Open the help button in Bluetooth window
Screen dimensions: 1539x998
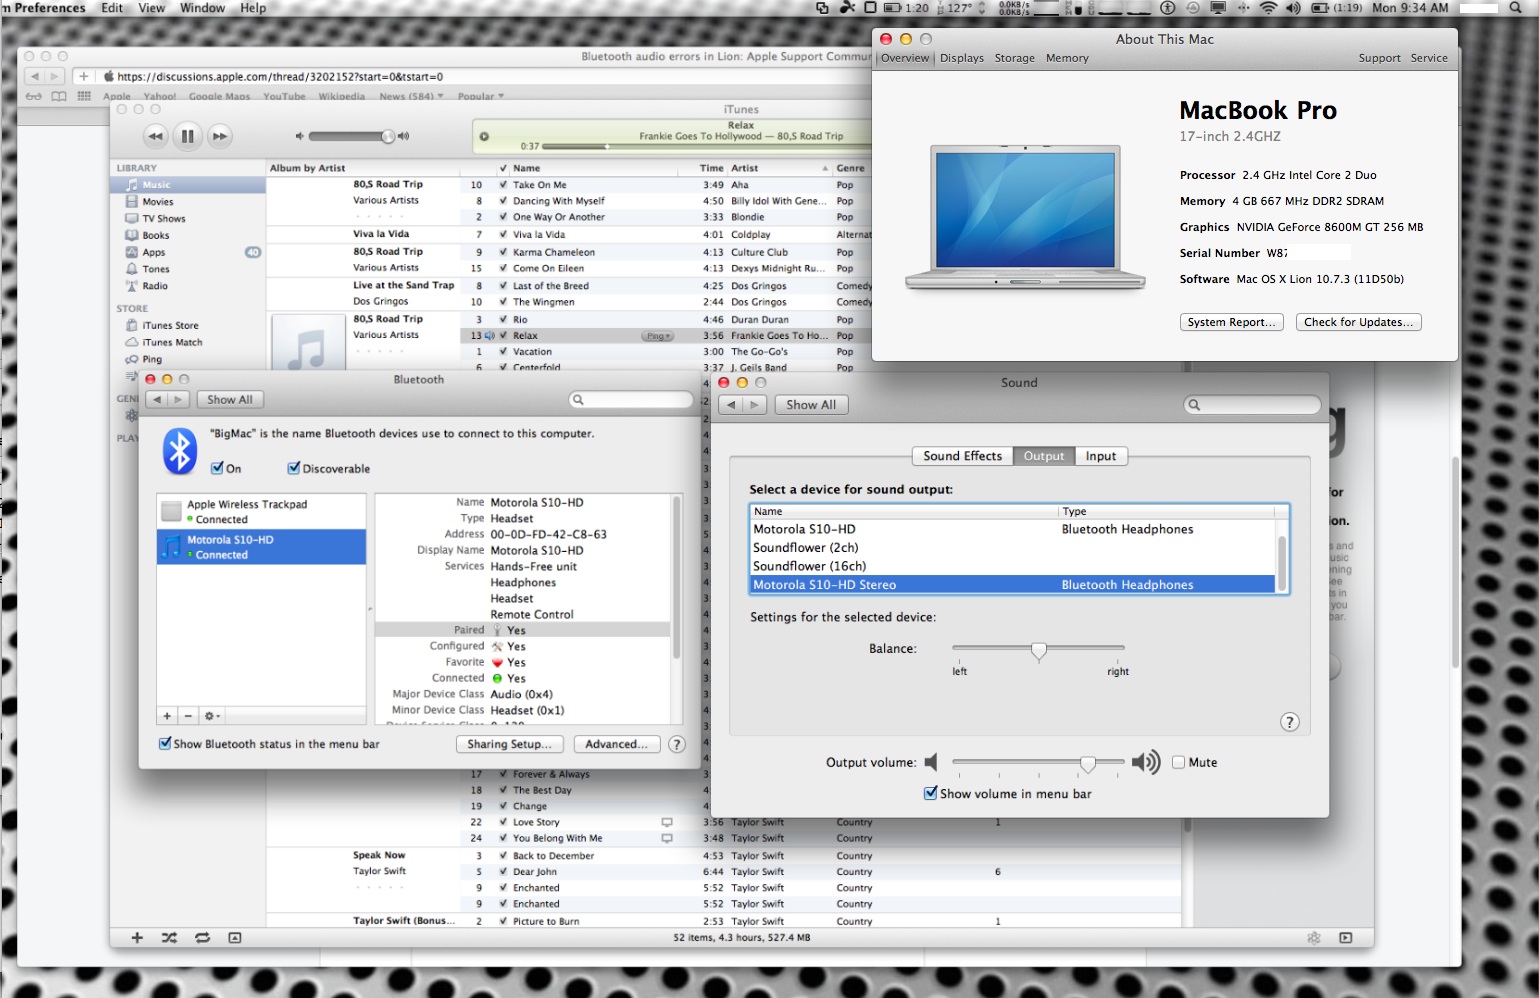(x=677, y=744)
